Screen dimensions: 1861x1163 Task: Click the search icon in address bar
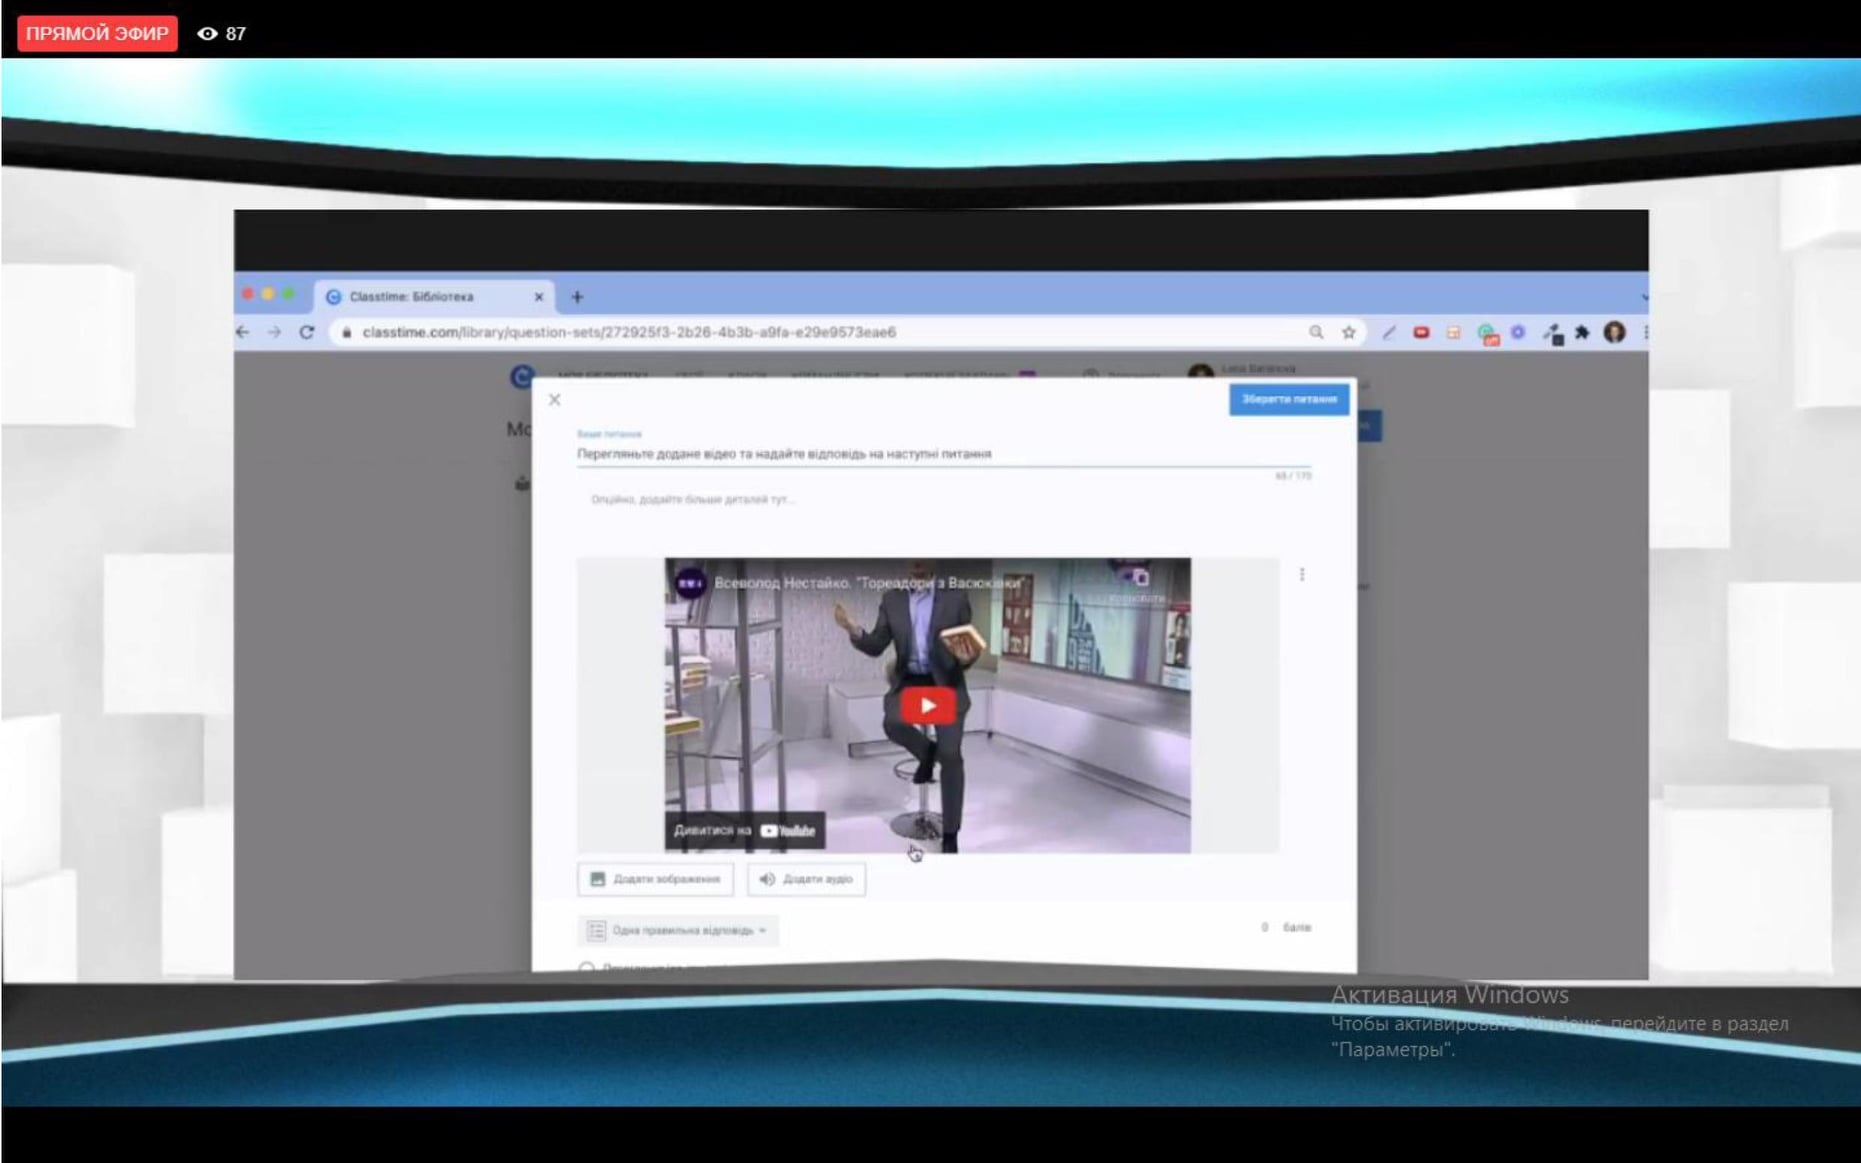click(1316, 332)
